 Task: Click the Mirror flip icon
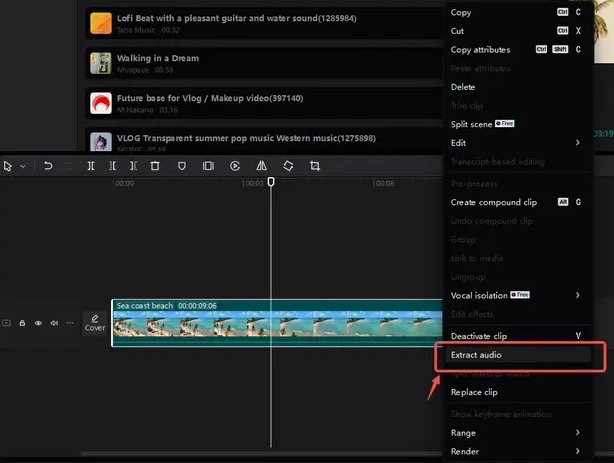point(261,166)
